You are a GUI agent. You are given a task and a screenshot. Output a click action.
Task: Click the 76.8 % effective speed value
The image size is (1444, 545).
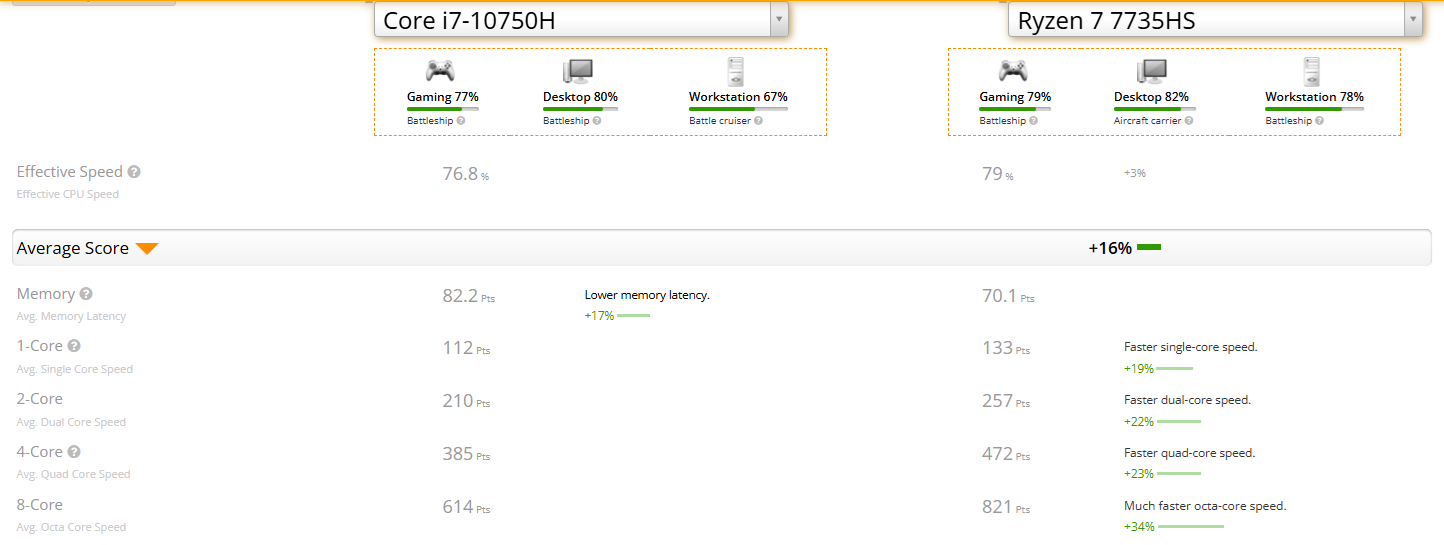[466, 174]
